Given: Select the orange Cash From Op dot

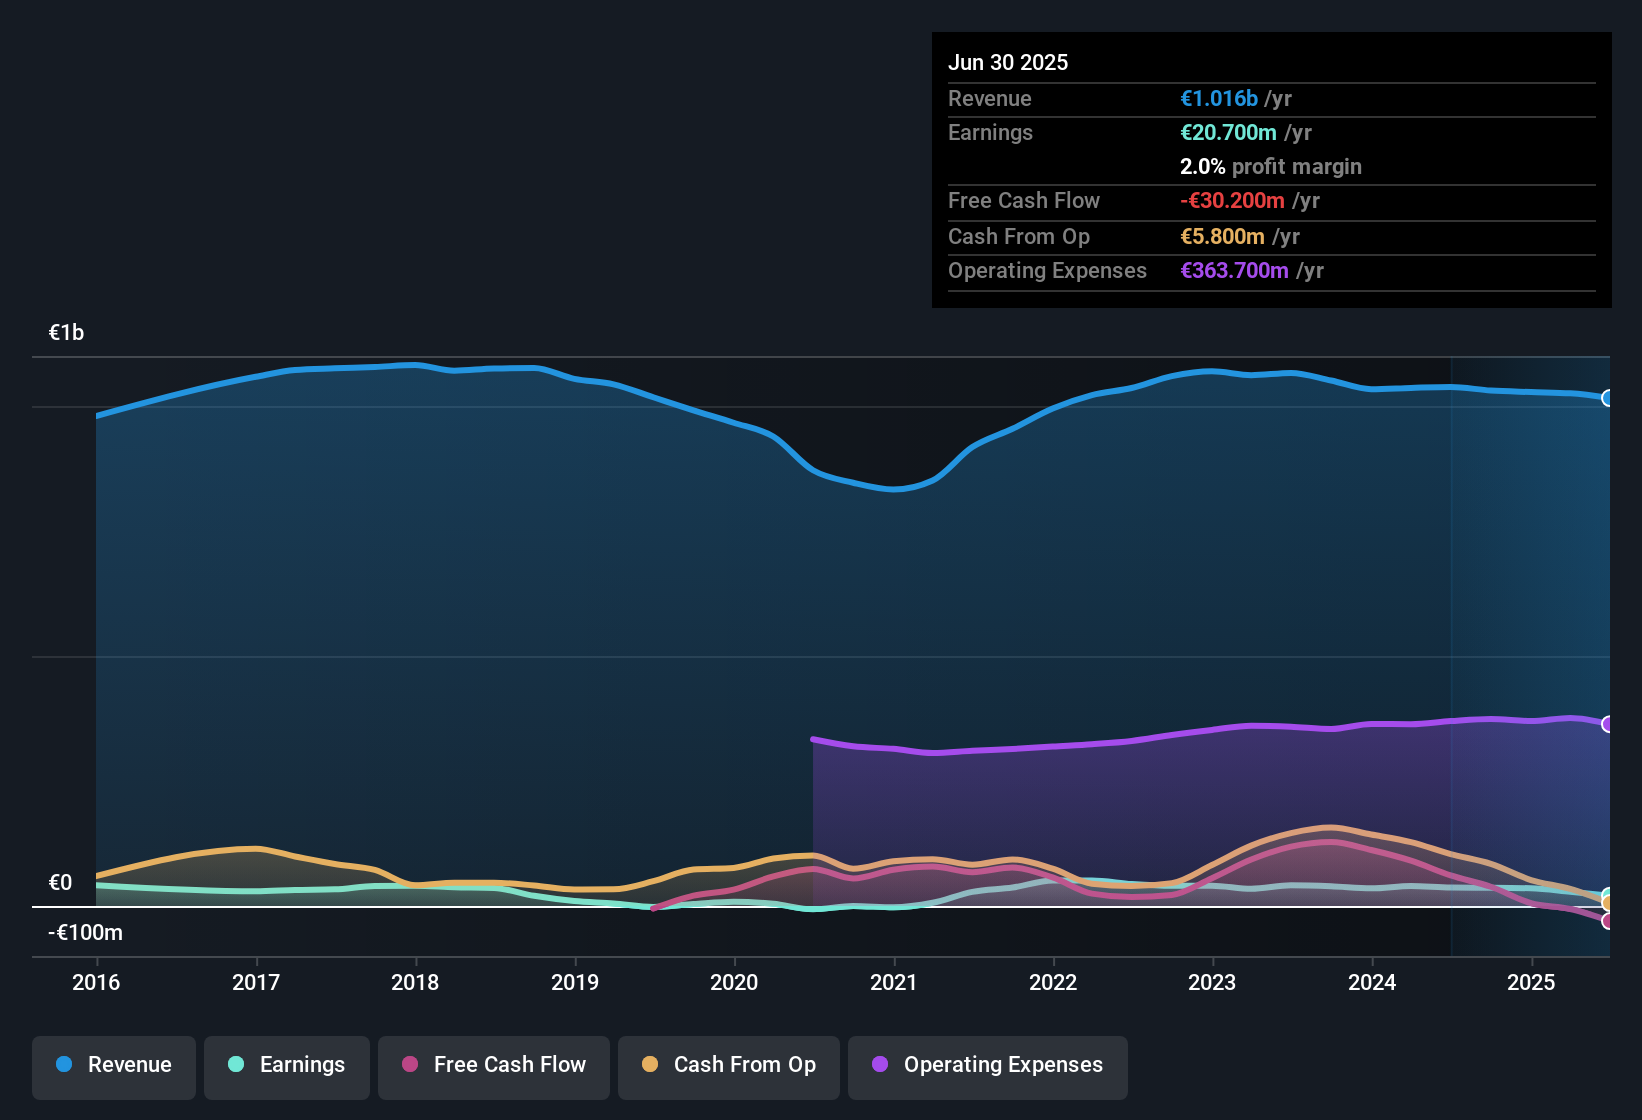Looking at the screenshot, I should (x=651, y=1065).
